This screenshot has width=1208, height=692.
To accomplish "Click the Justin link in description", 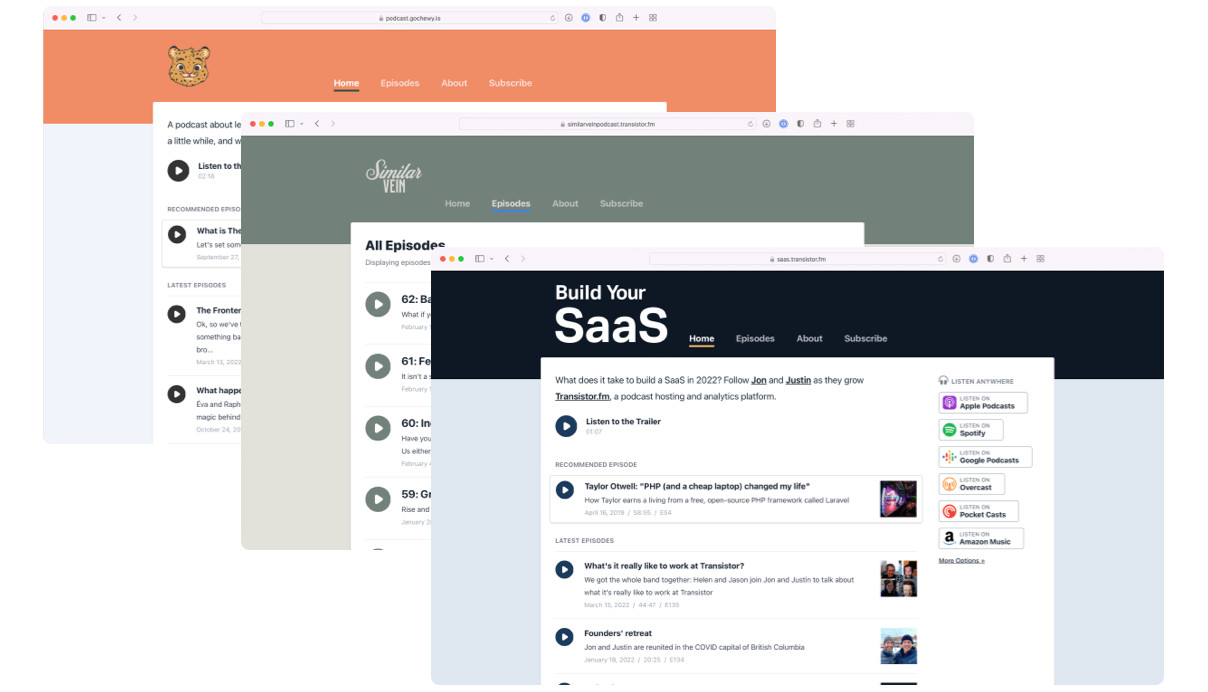I will [x=798, y=381].
